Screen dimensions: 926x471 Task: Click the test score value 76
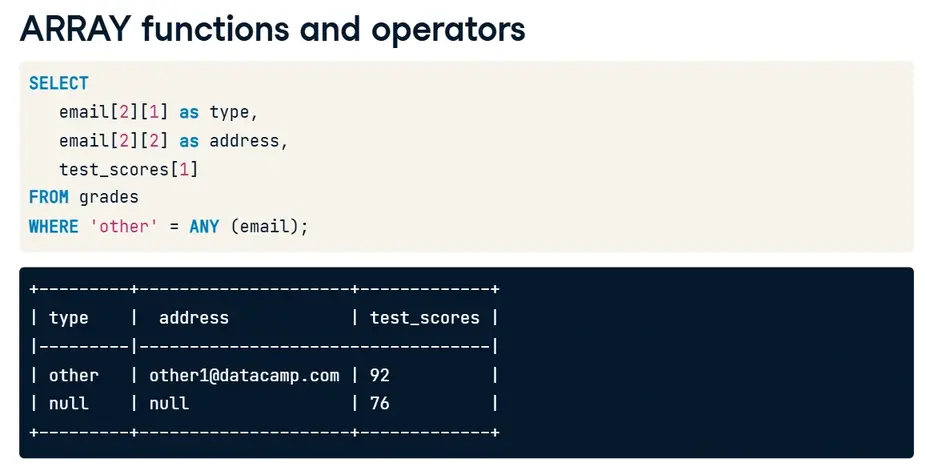(x=380, y=404)
